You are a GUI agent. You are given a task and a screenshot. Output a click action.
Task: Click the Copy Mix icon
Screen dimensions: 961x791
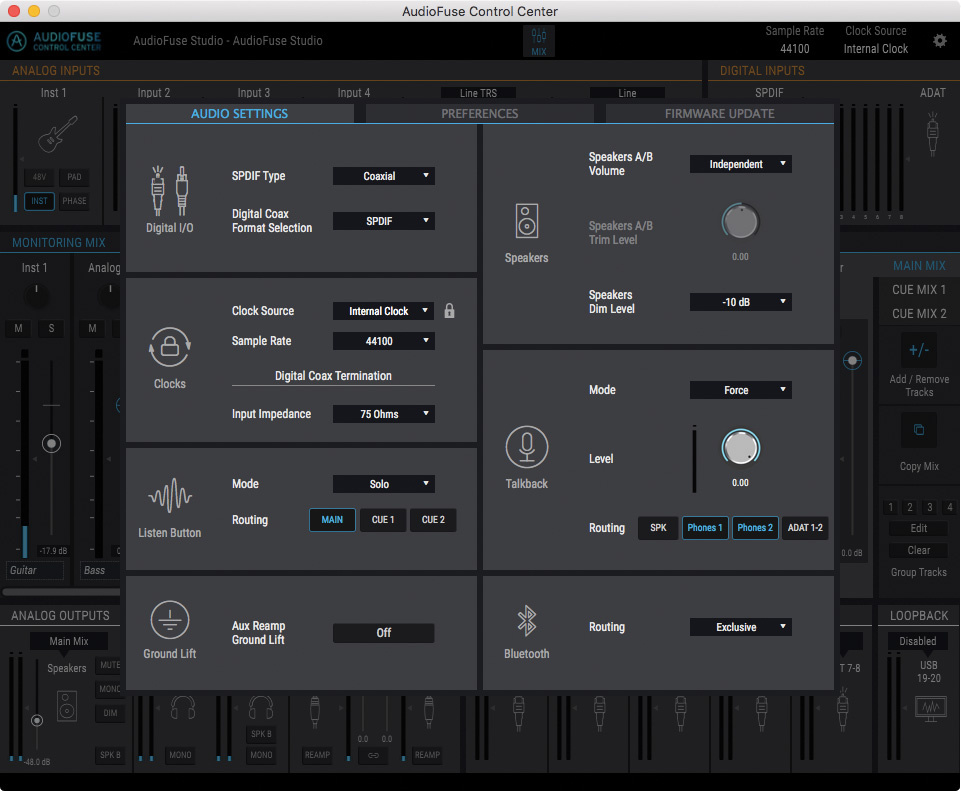919,431
